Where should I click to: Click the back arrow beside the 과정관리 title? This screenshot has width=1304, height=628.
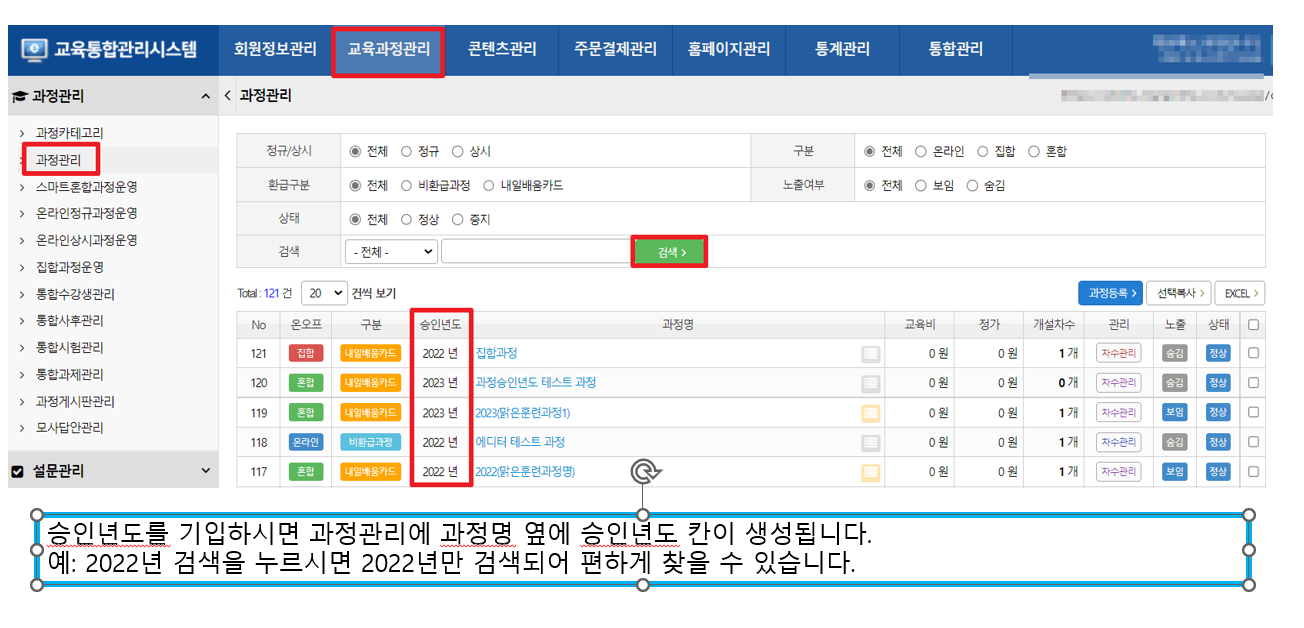coord(227,96)
